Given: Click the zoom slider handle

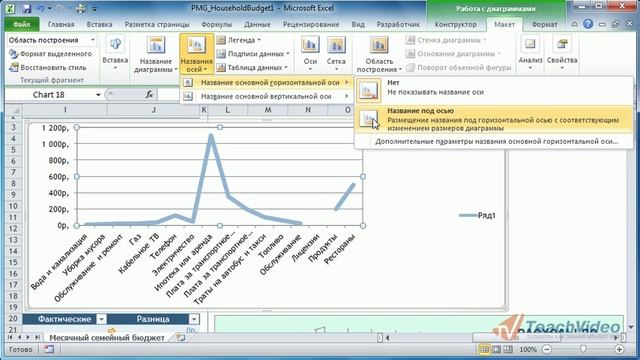Looking at the screenshot, I should coord(583,349).
